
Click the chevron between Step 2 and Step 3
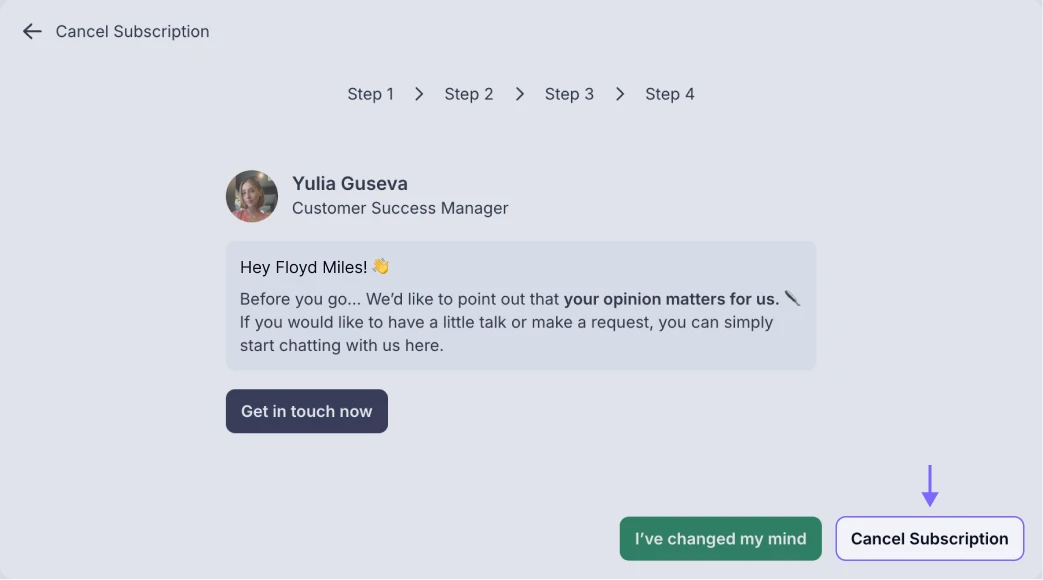point(519,94)
